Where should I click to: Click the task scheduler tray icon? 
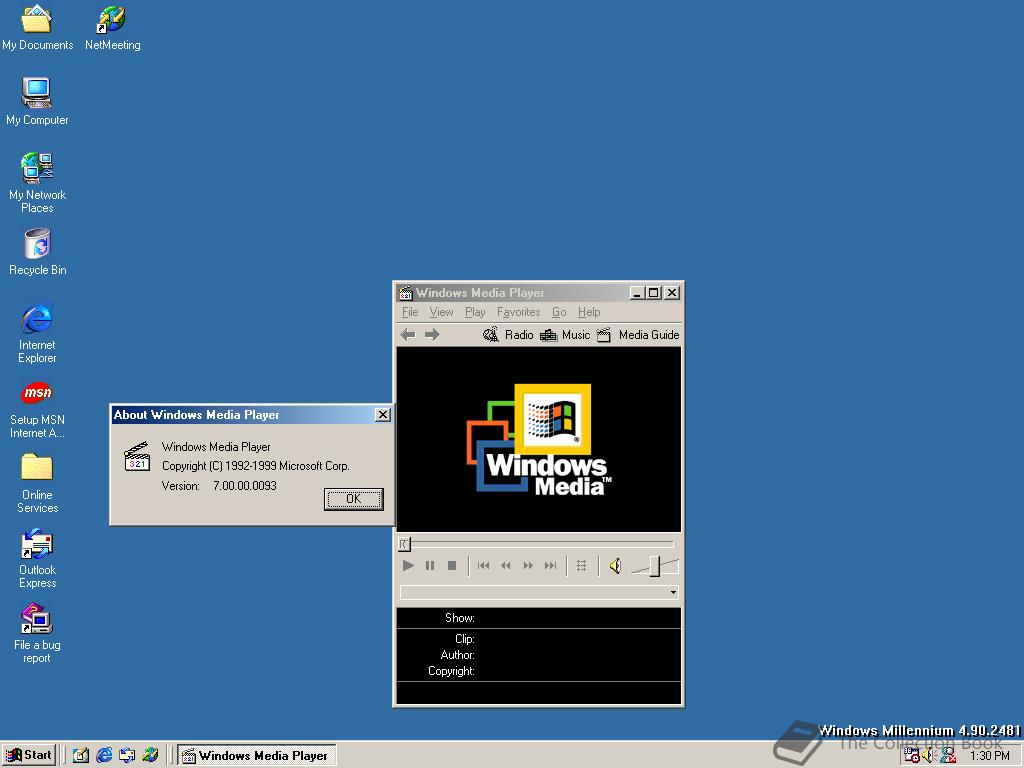click(x=912, y=756)
